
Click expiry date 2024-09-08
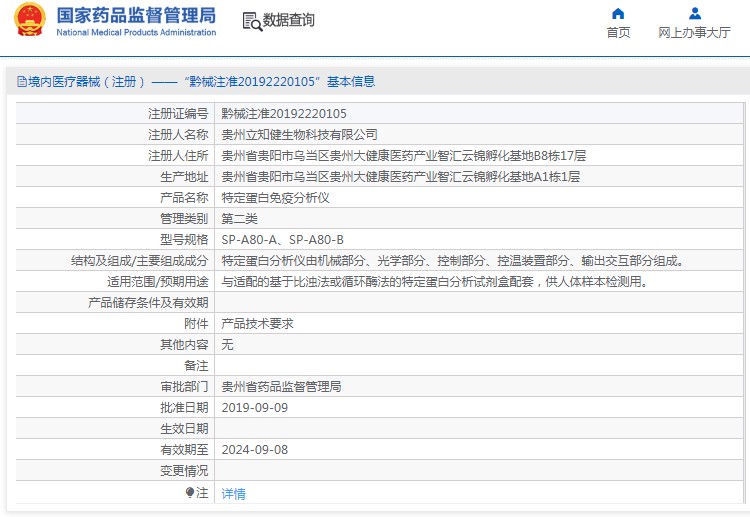pos(254,450)
